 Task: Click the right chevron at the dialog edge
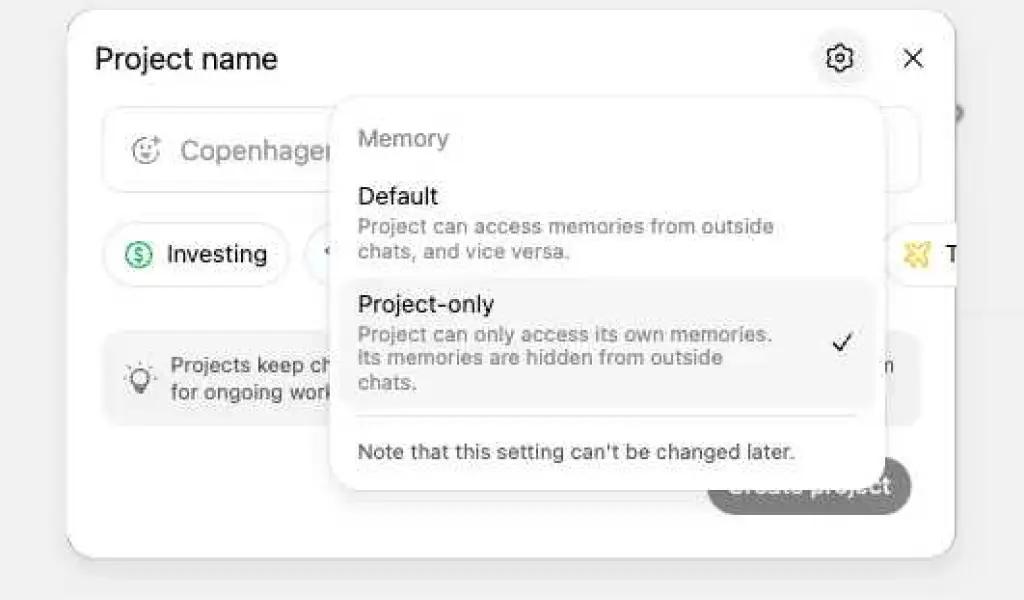click(958, 113)
